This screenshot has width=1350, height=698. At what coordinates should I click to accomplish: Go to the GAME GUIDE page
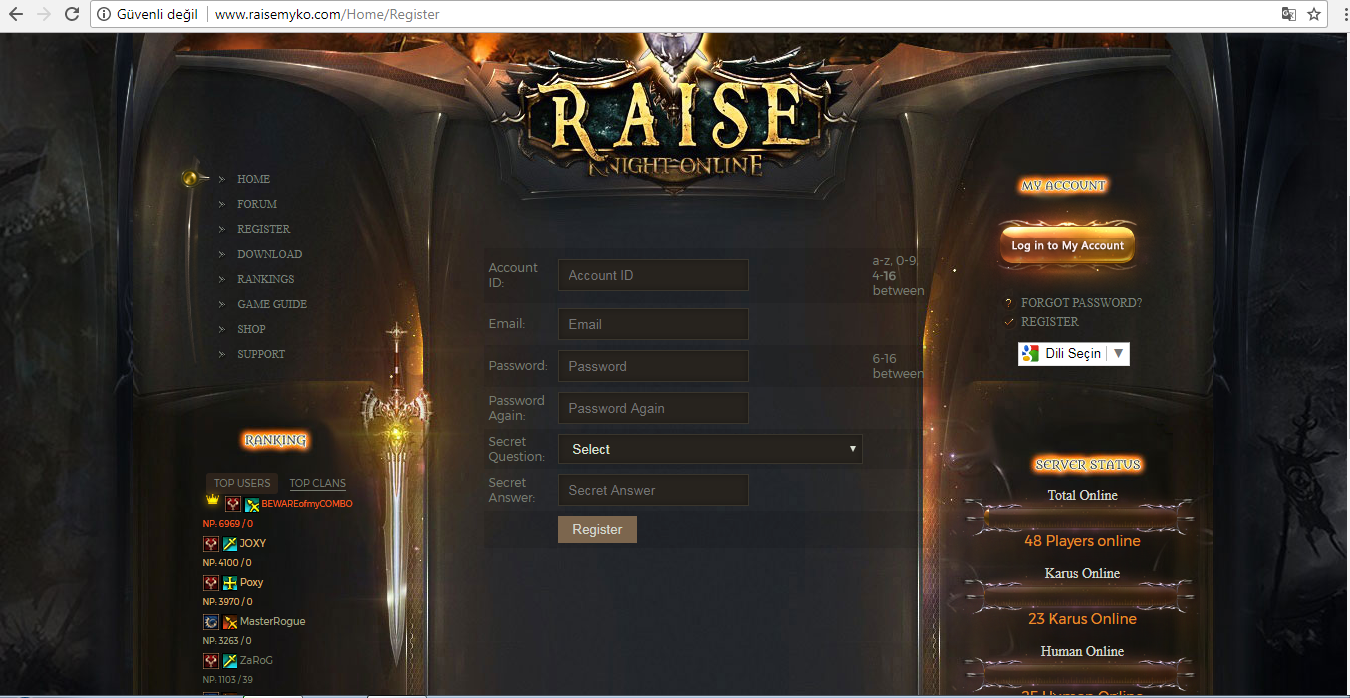click(271, 304)
